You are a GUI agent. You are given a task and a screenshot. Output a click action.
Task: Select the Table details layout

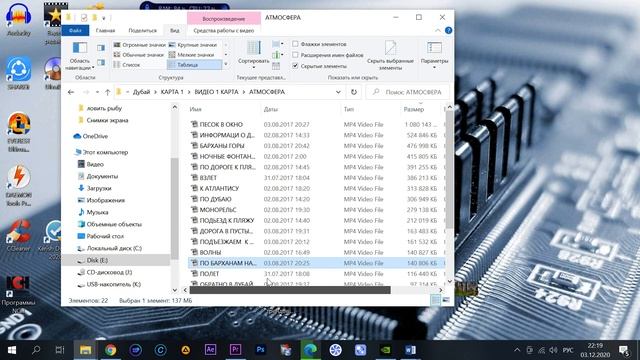click(194, 64)
